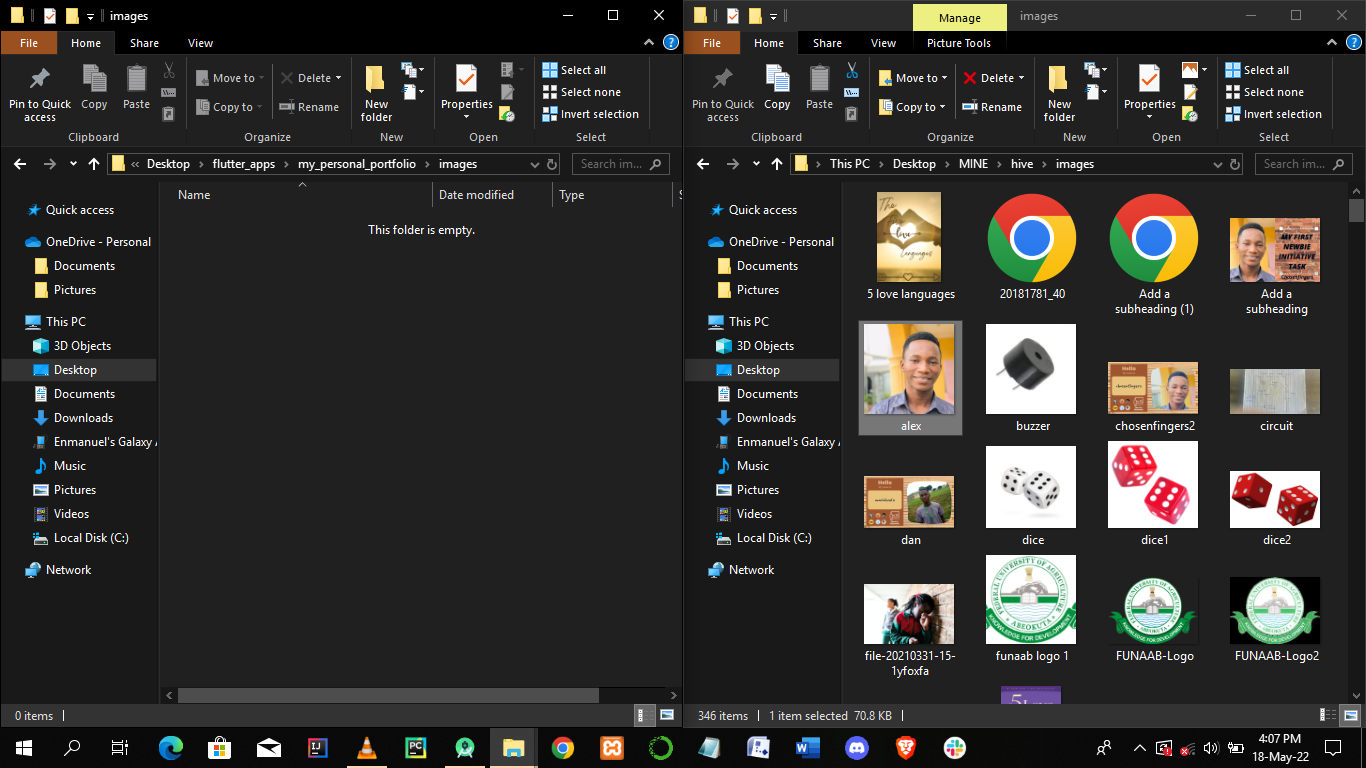
Task: Open recent locations dropdown in left window
Action: (73, 164)
